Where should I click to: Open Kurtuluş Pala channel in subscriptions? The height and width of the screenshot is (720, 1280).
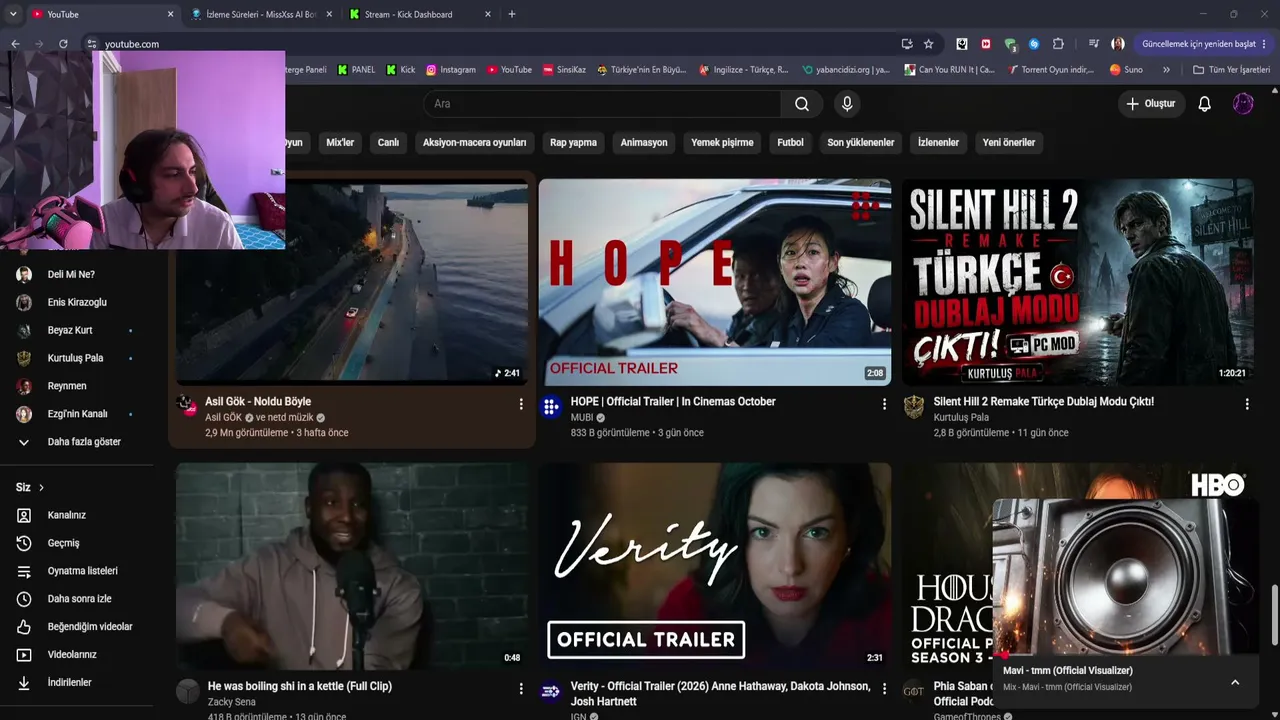77,358
